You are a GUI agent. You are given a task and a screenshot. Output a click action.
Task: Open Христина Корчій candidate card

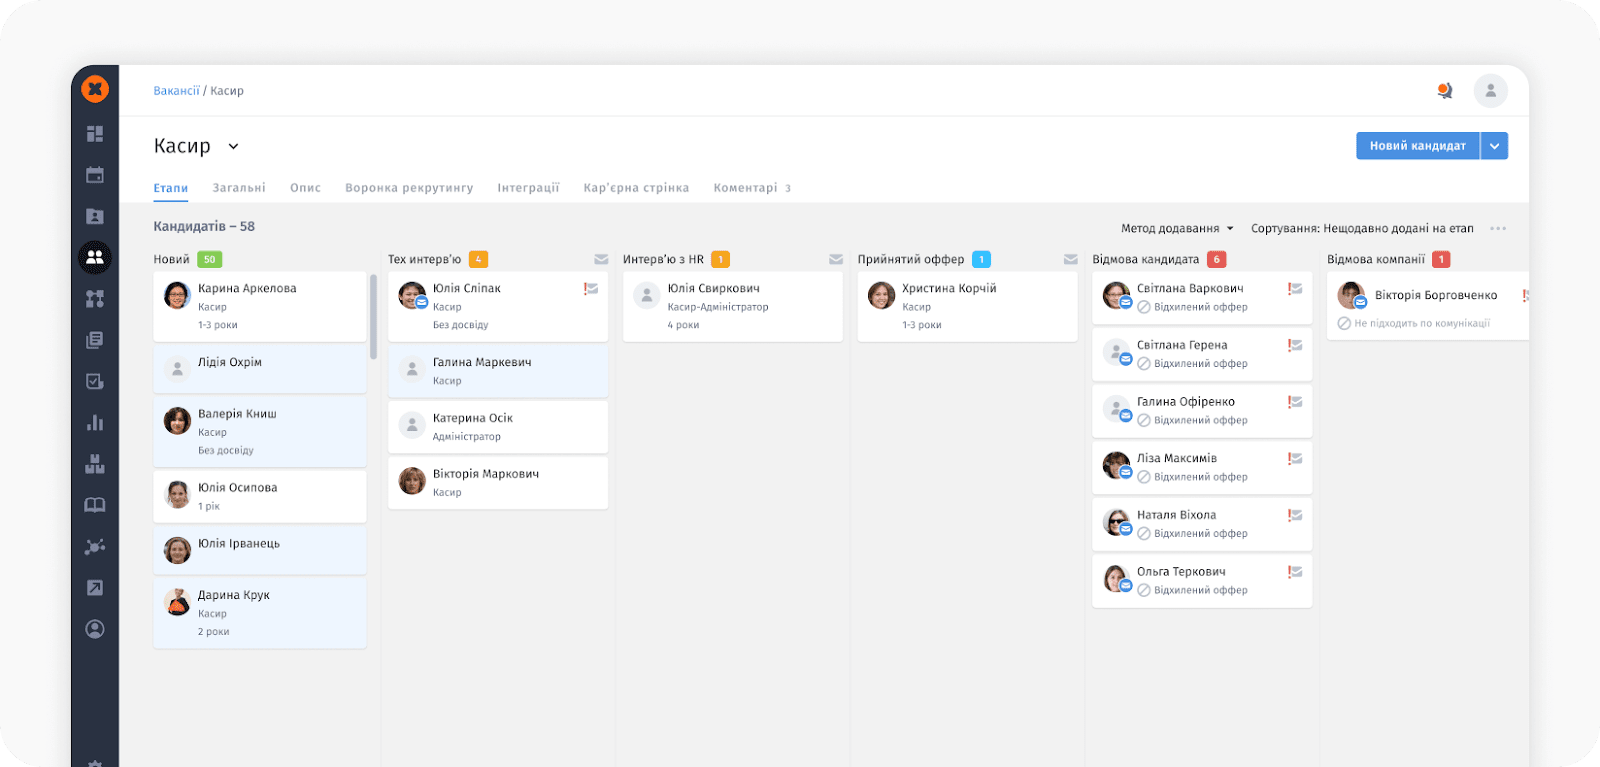tap(967, 306)
